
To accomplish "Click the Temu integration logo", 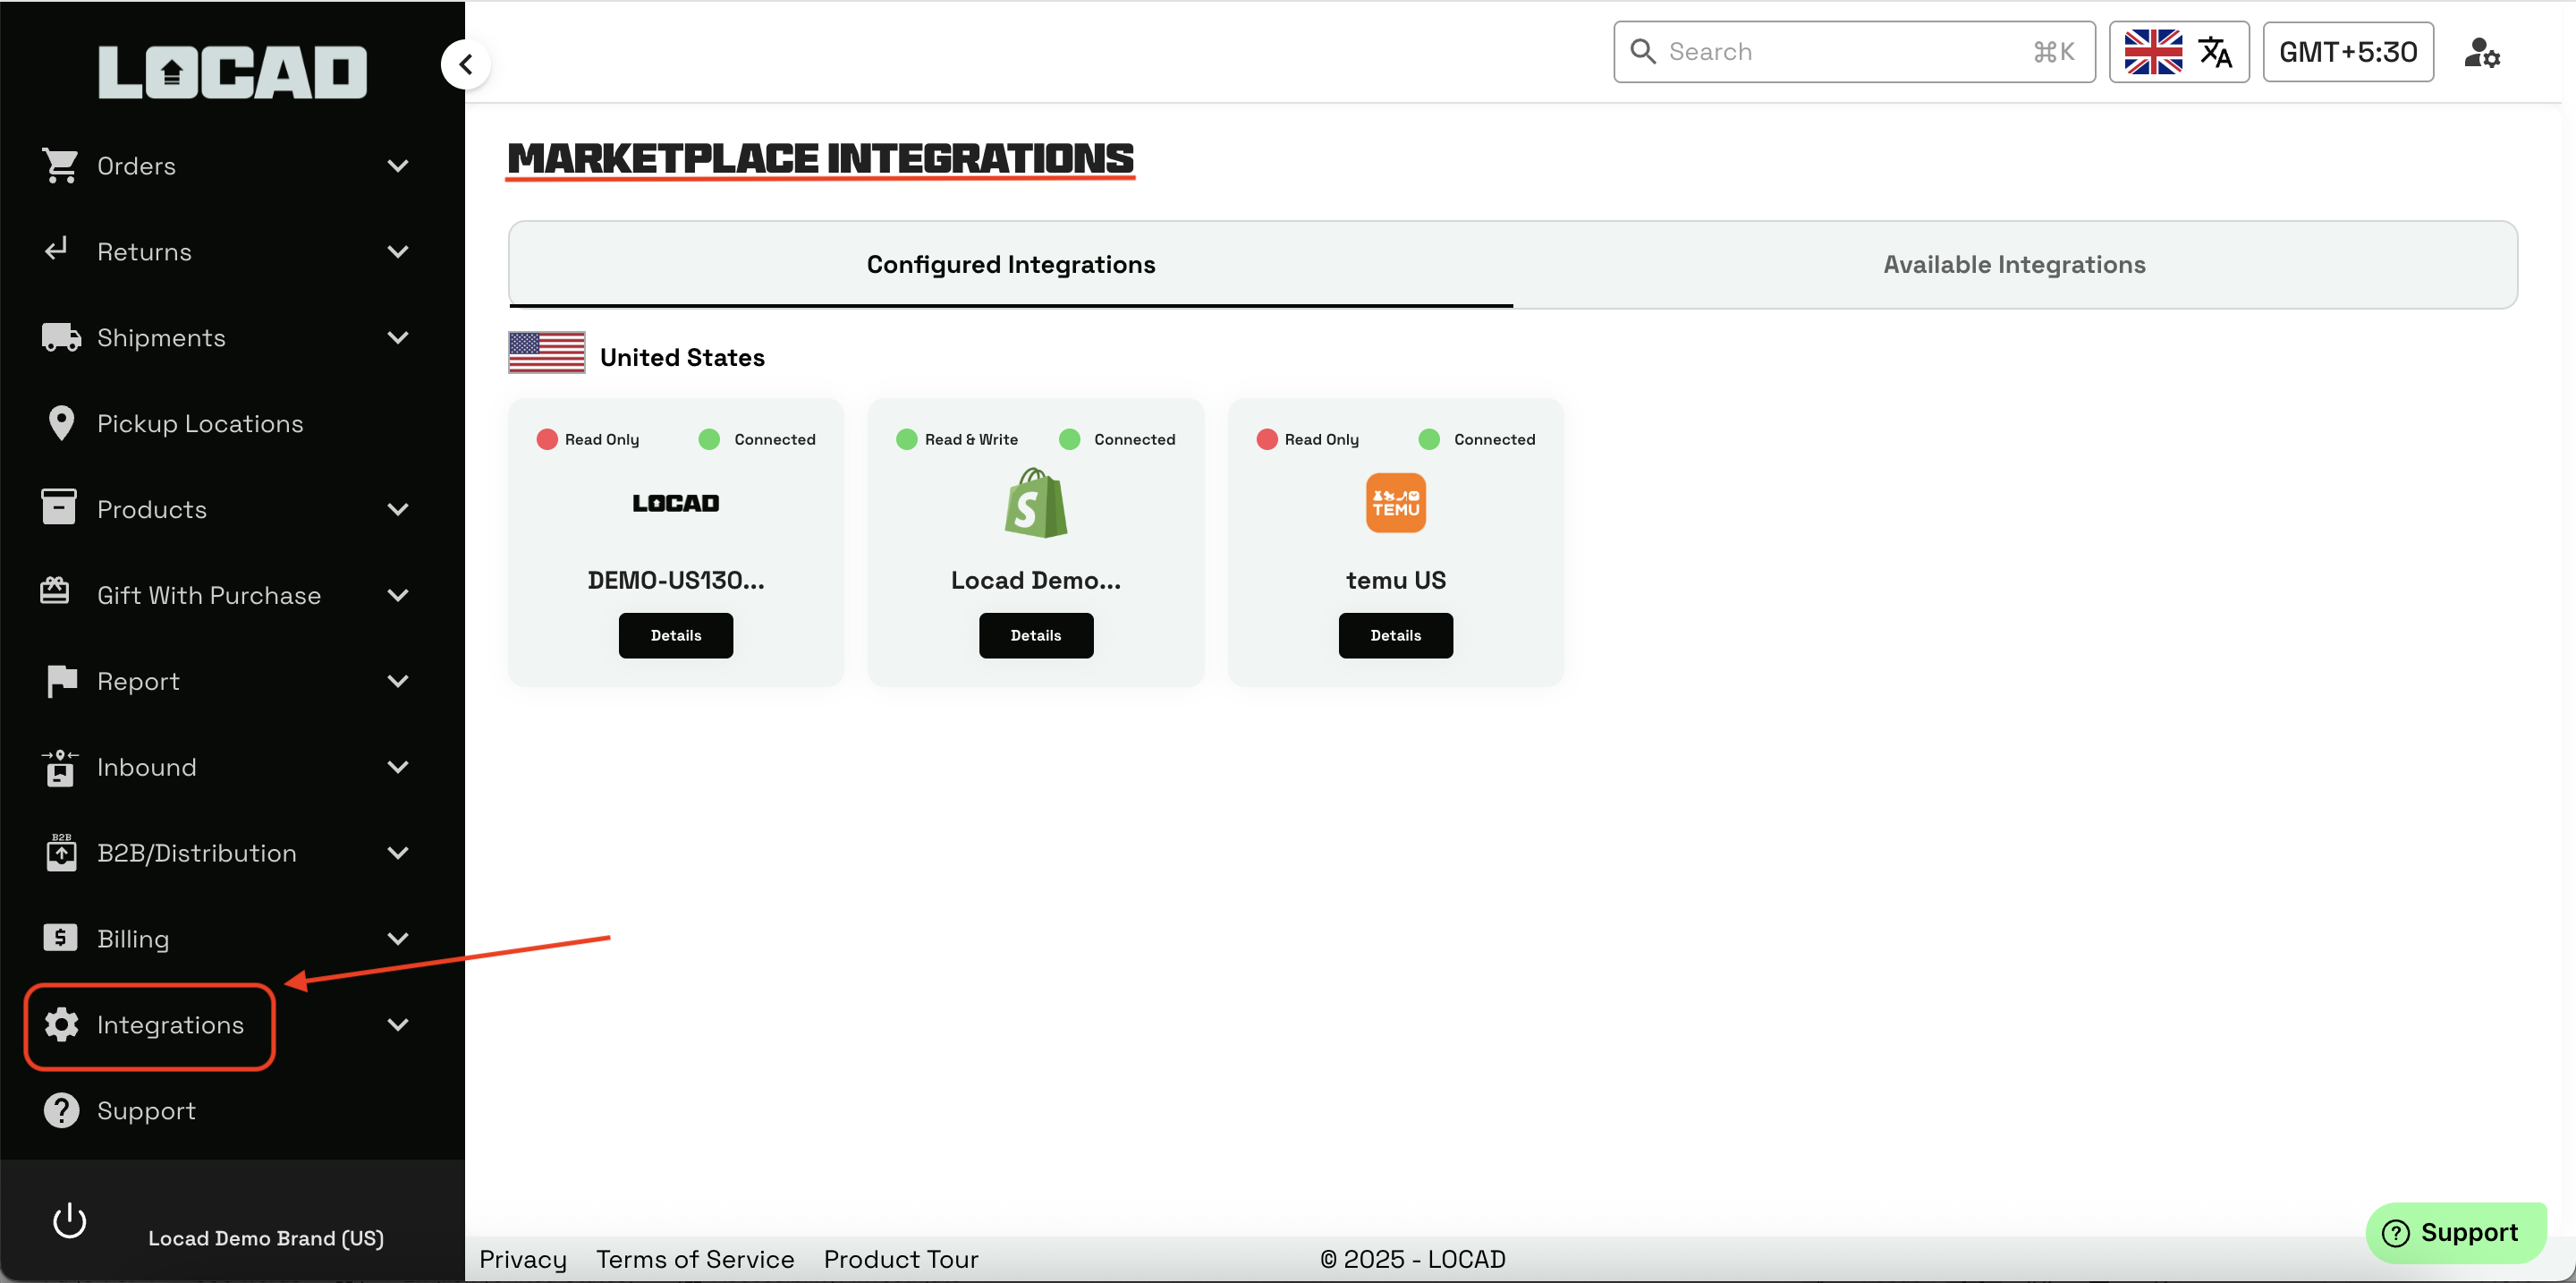I will click(1395, 503).
